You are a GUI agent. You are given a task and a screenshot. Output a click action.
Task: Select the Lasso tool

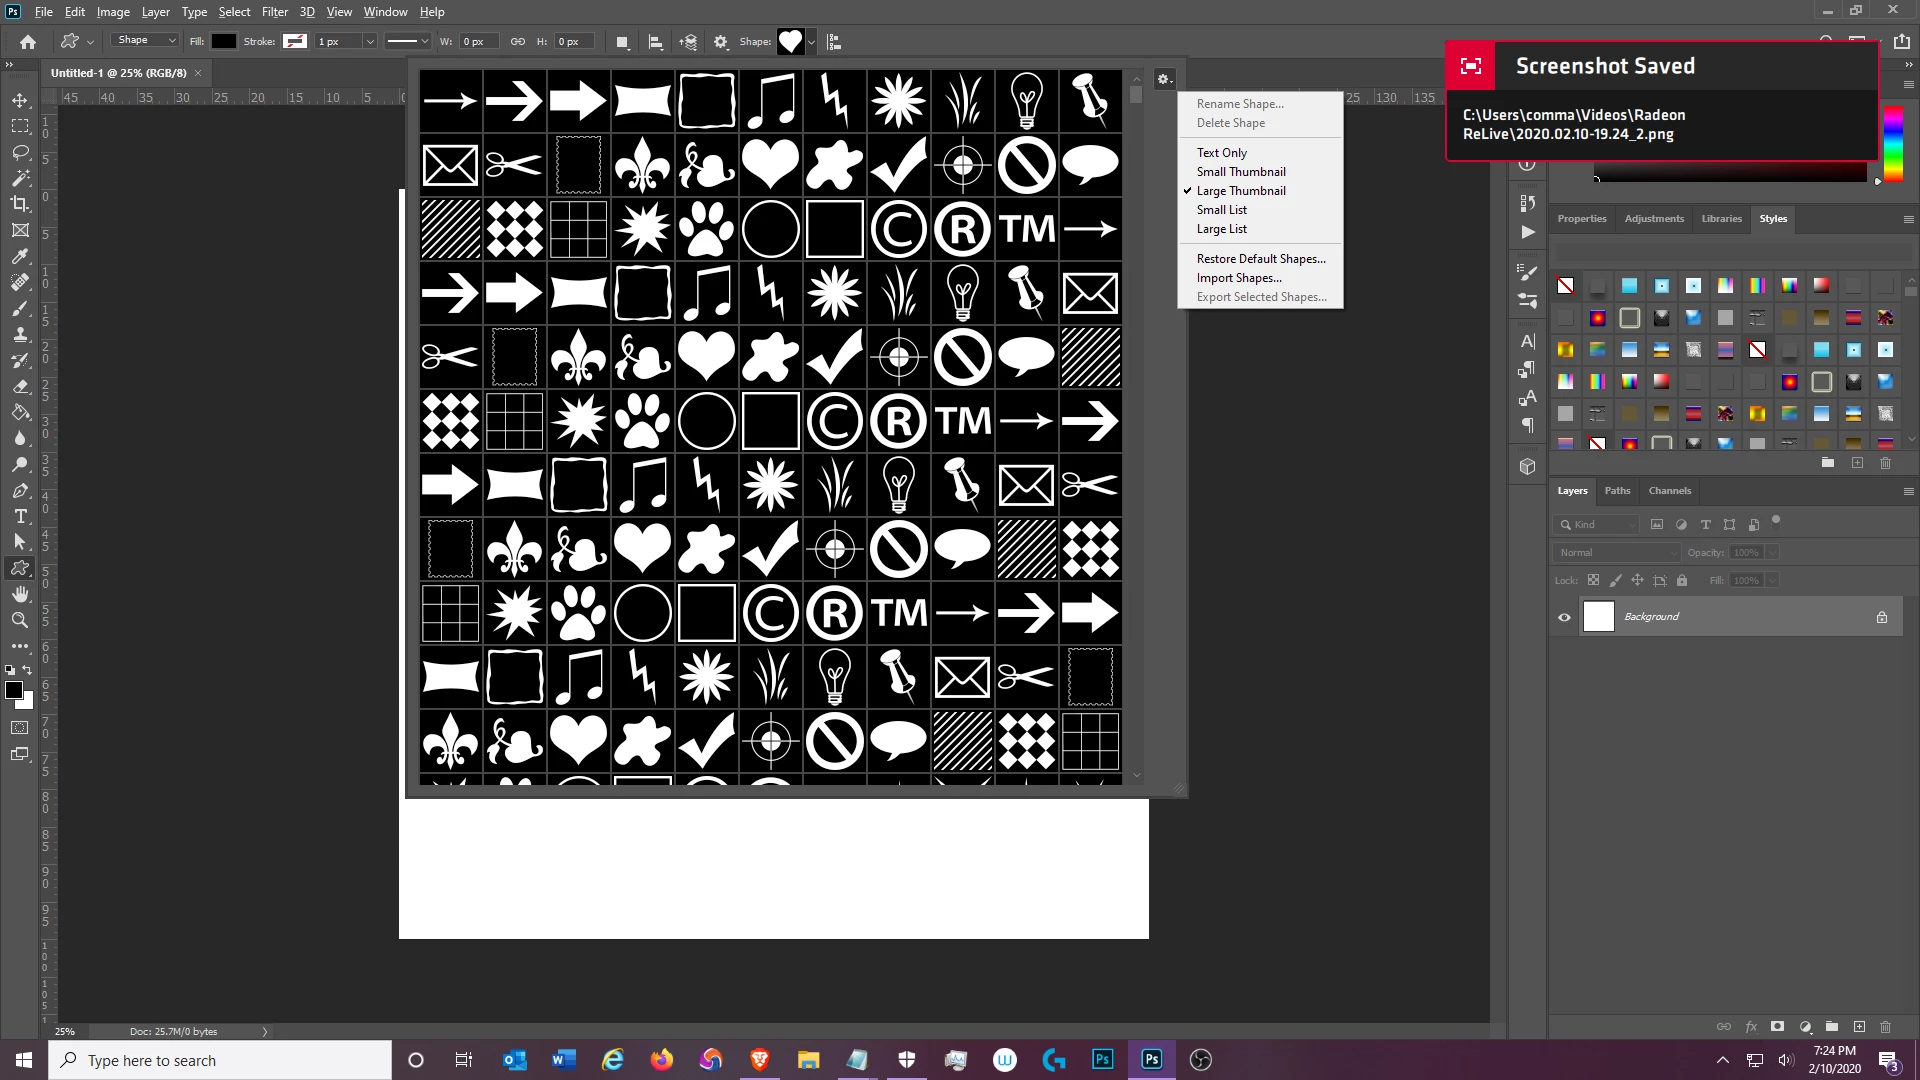coord(20,152)
